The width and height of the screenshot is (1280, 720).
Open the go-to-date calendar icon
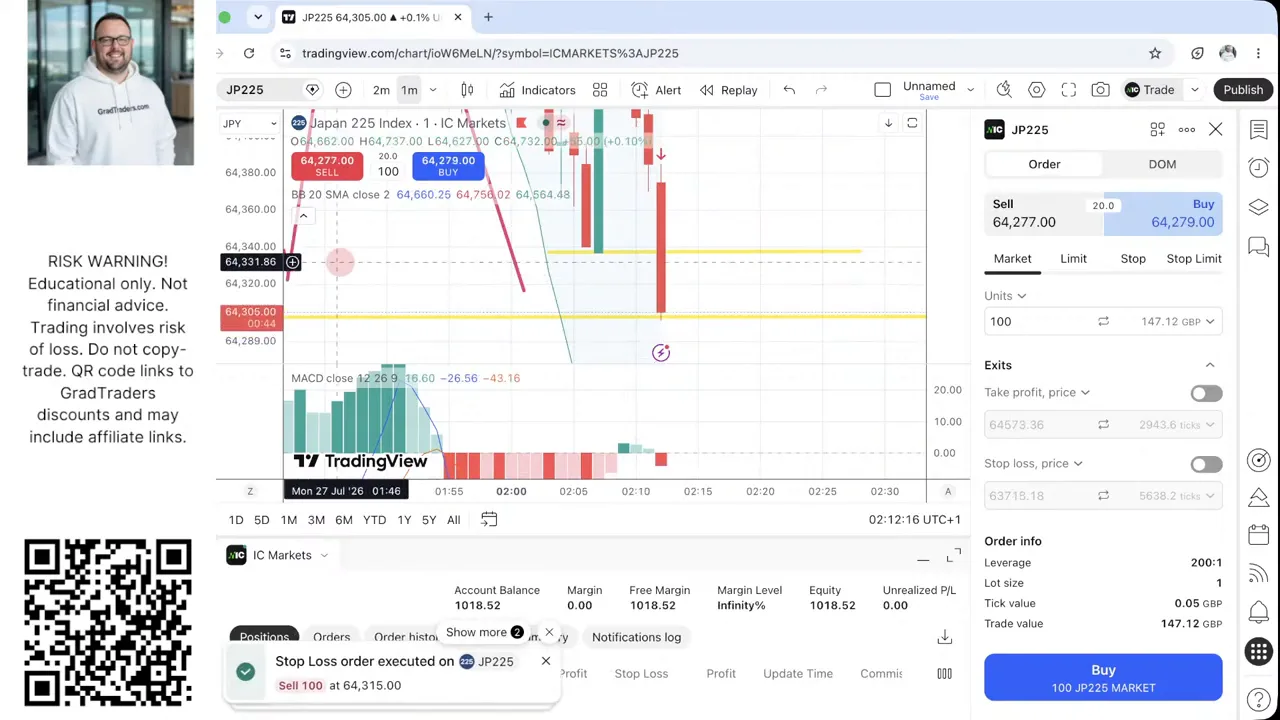pyautogui.click(x=489, y=520)
